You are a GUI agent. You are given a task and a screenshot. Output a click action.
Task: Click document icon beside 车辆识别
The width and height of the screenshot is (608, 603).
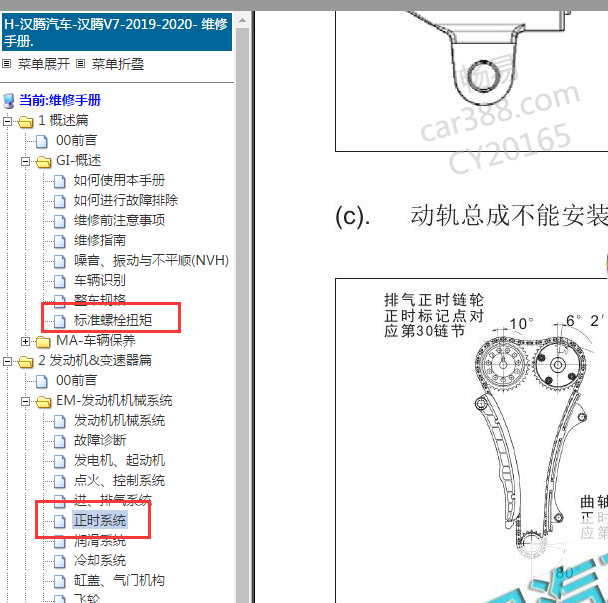click(59, 281)
